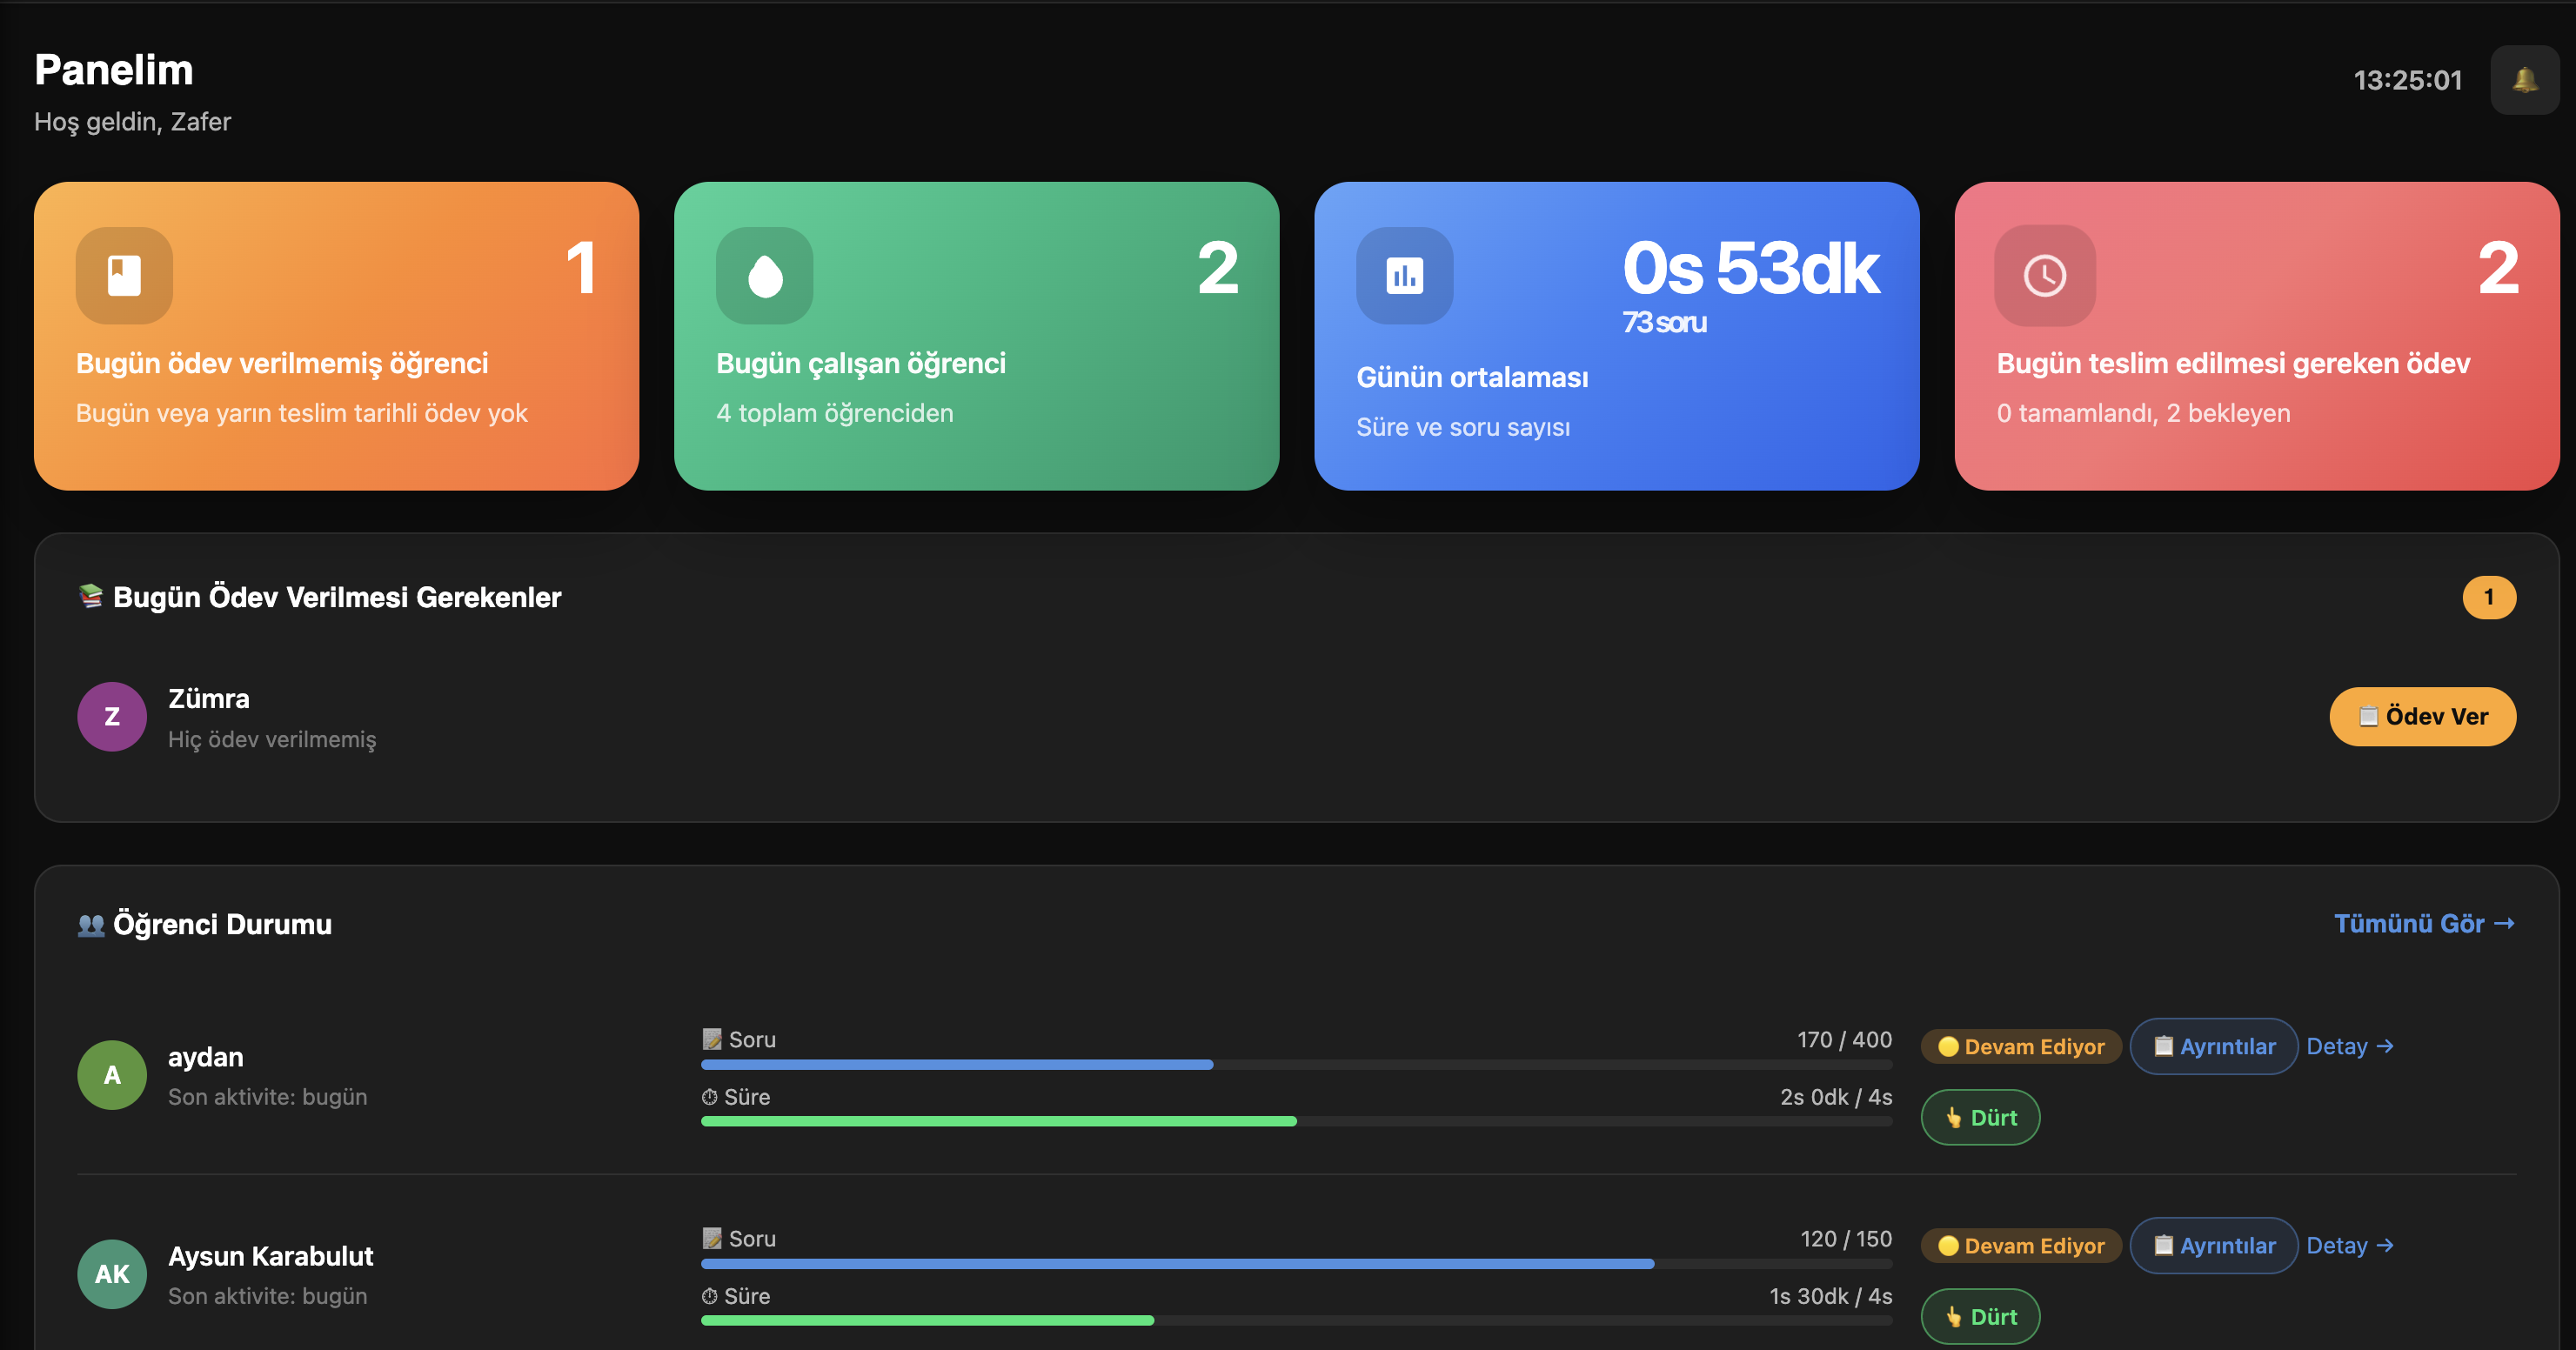Open the Bugün ödev verilmemiş öğrenci card
This screenshot has width=2576, height=1350.
(x=336, y=336)
